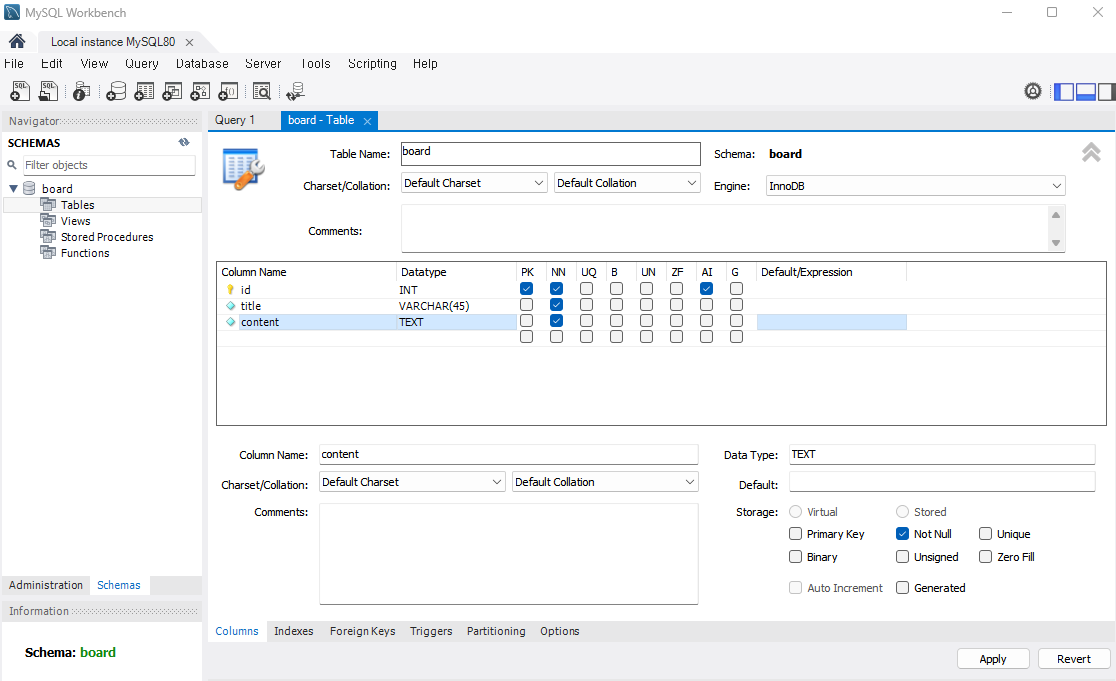Viewport: 1116px width, 681px height.
Task: Switch to the Foreign Keys tab
Action: coord(362,631)
